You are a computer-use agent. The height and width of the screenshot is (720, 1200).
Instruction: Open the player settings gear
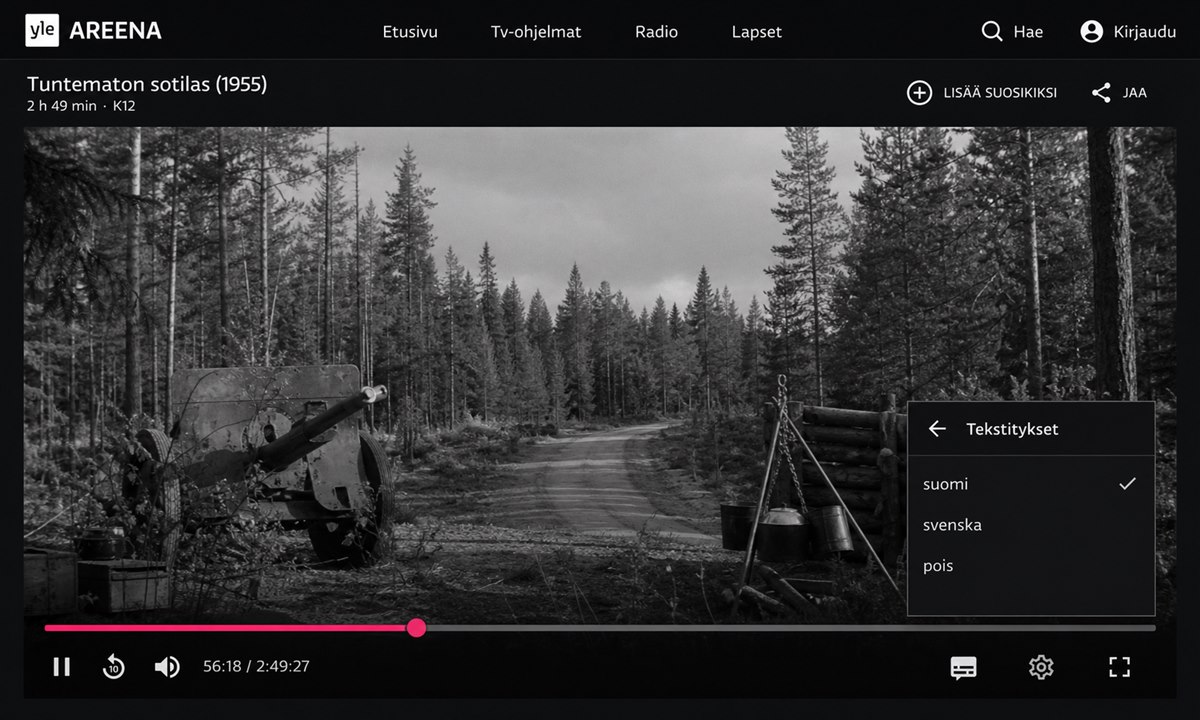[1041, 667]
